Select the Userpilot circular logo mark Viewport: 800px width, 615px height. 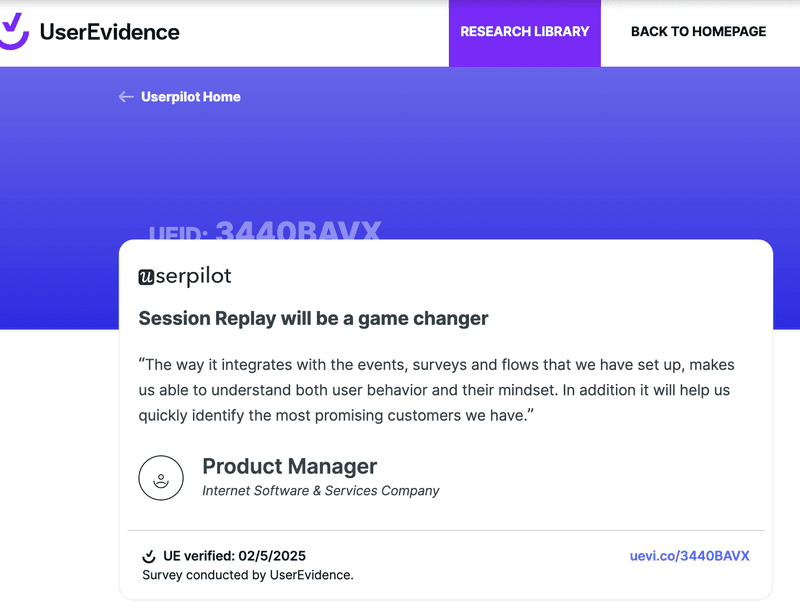tap(148, 276)
